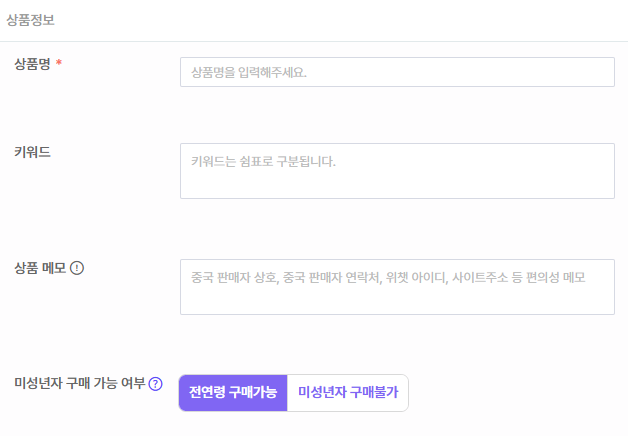Show help for the minor purchase setting
The image size is (628, 436).
(155, 384)
